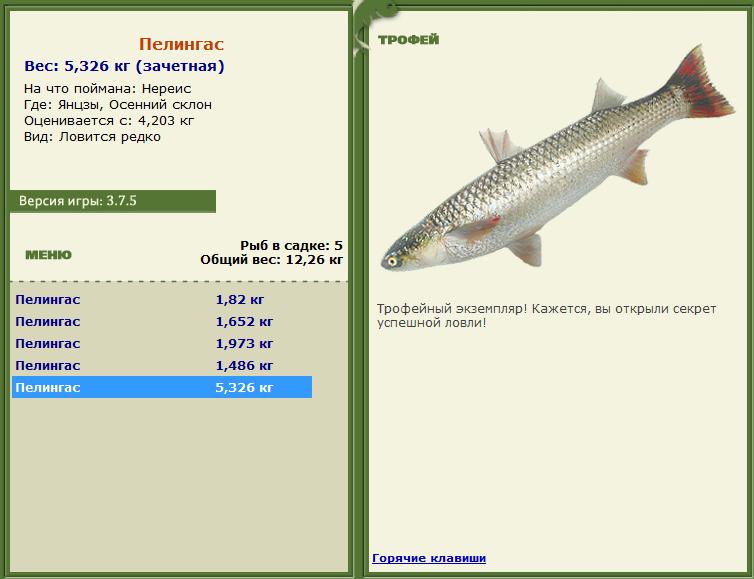Select the Пелингас 1,82 кг row
This screenshot has height=579, width=754.
[162, 300]
